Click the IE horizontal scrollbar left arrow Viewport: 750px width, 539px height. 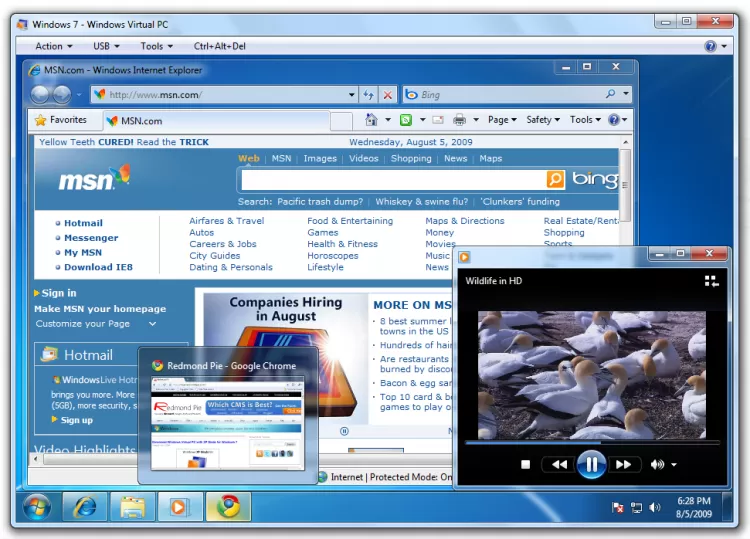36,459
